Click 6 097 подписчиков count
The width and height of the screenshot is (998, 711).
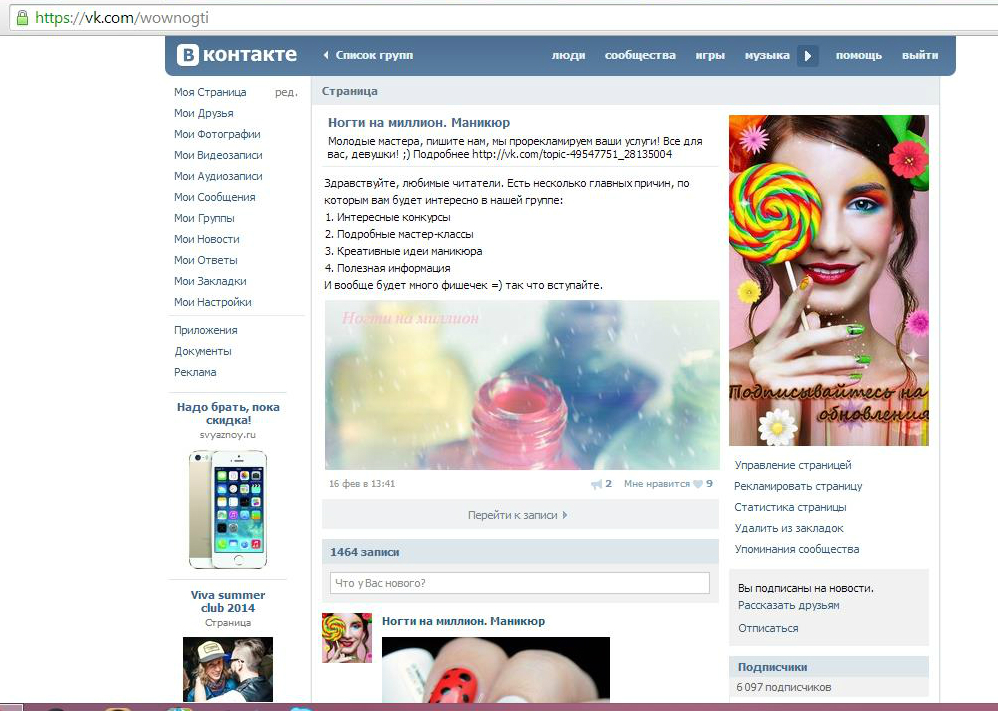(x=784, y=687)
